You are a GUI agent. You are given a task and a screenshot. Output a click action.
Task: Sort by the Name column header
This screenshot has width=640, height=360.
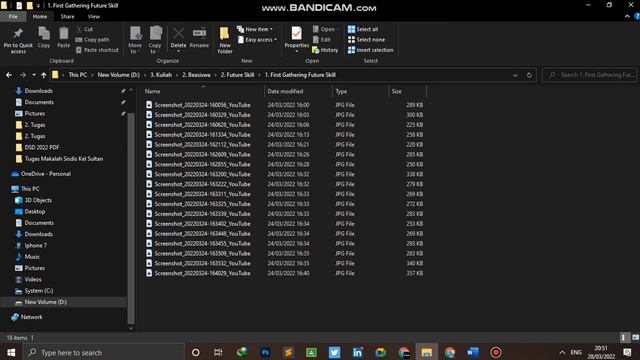204,91
